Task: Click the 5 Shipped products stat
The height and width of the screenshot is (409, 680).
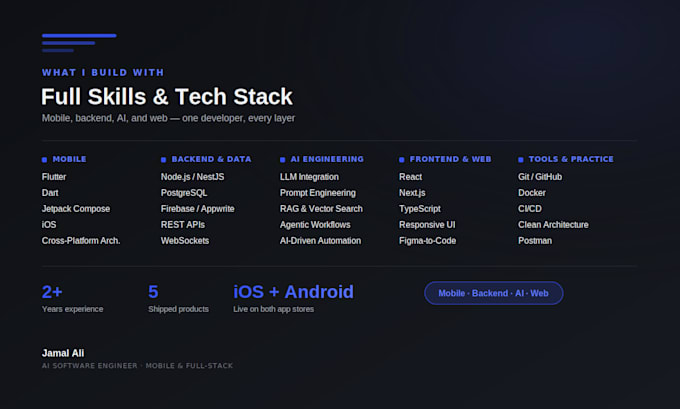Action: point(178,298)
